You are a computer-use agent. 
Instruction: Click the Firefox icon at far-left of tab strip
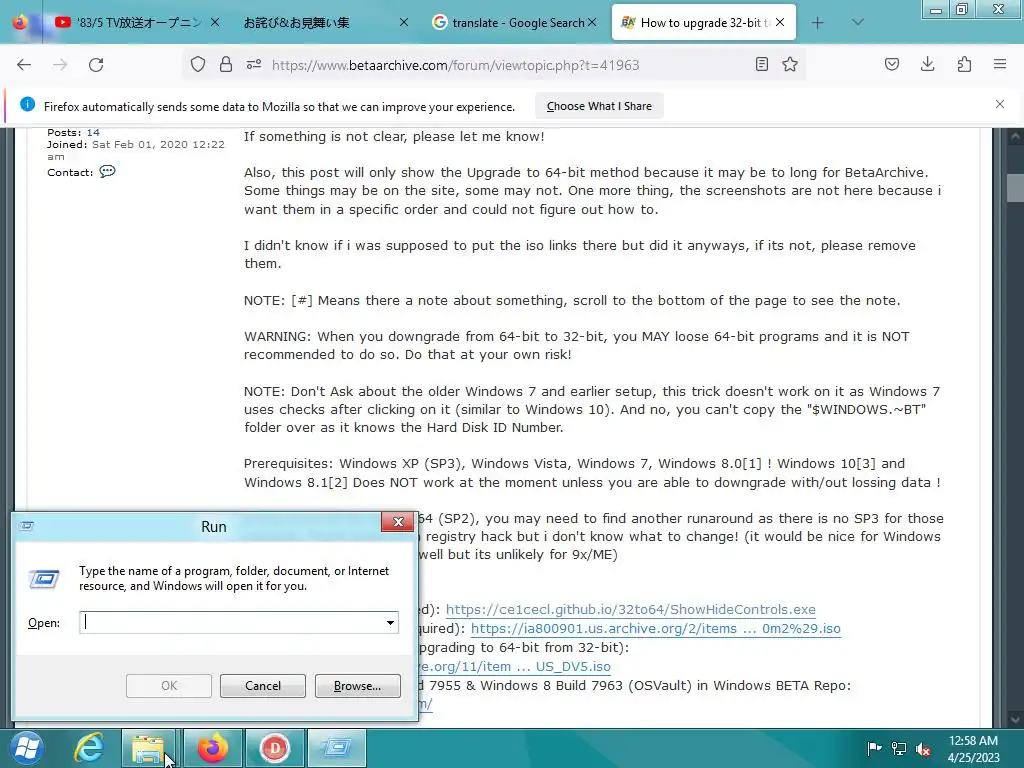(20, 23)
